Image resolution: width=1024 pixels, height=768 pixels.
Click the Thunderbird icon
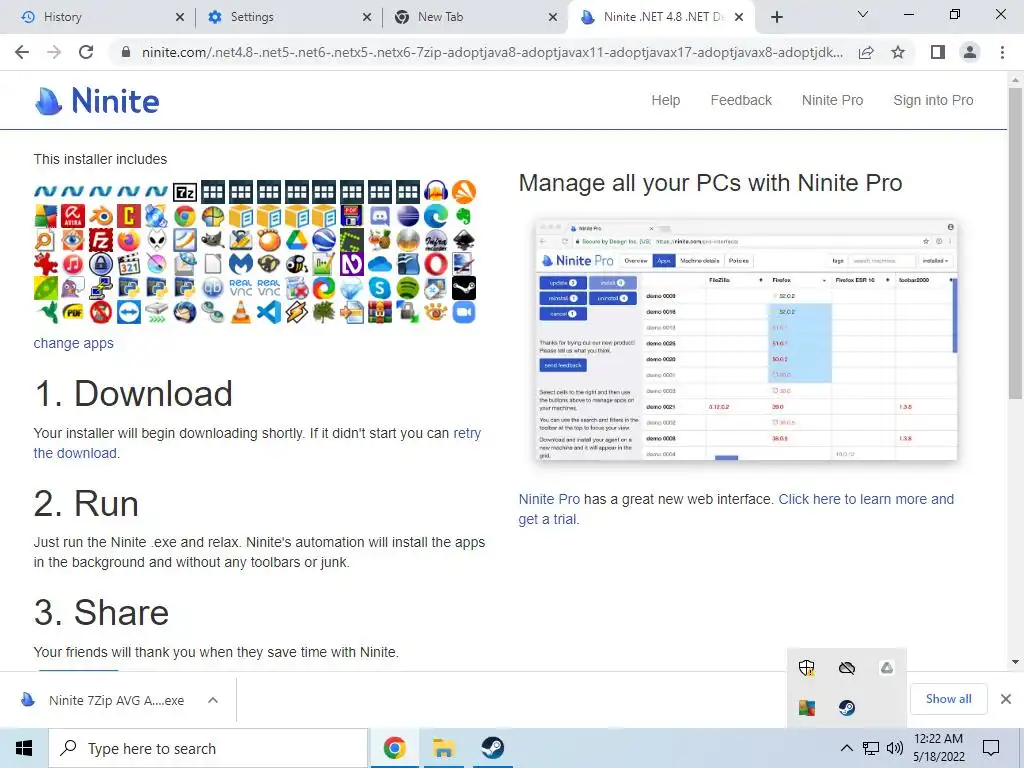pos(185,312)
